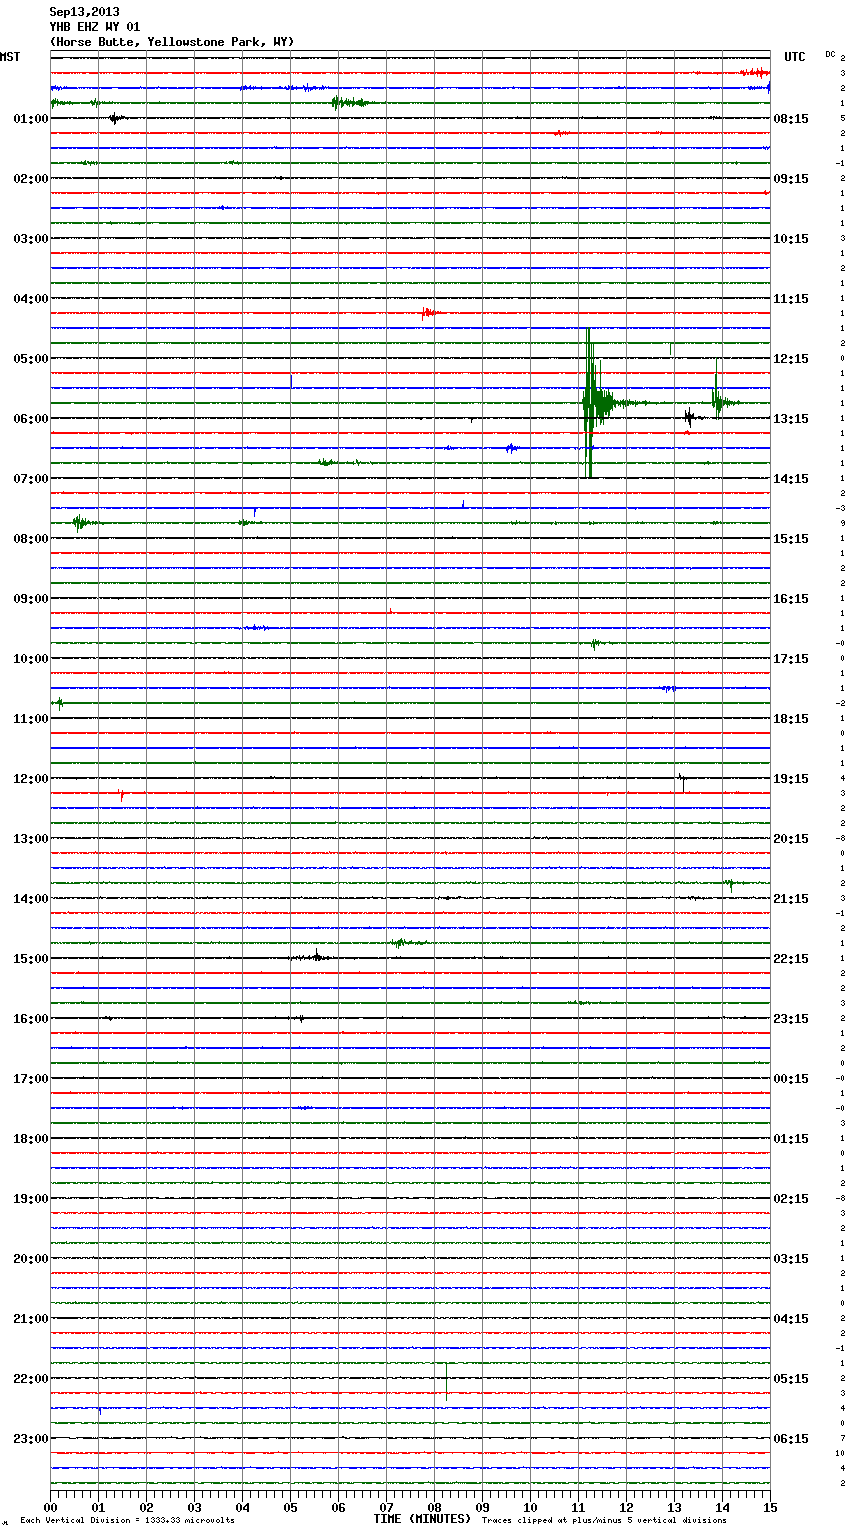Click the 08:15 UTC time label

coord(791,119)
